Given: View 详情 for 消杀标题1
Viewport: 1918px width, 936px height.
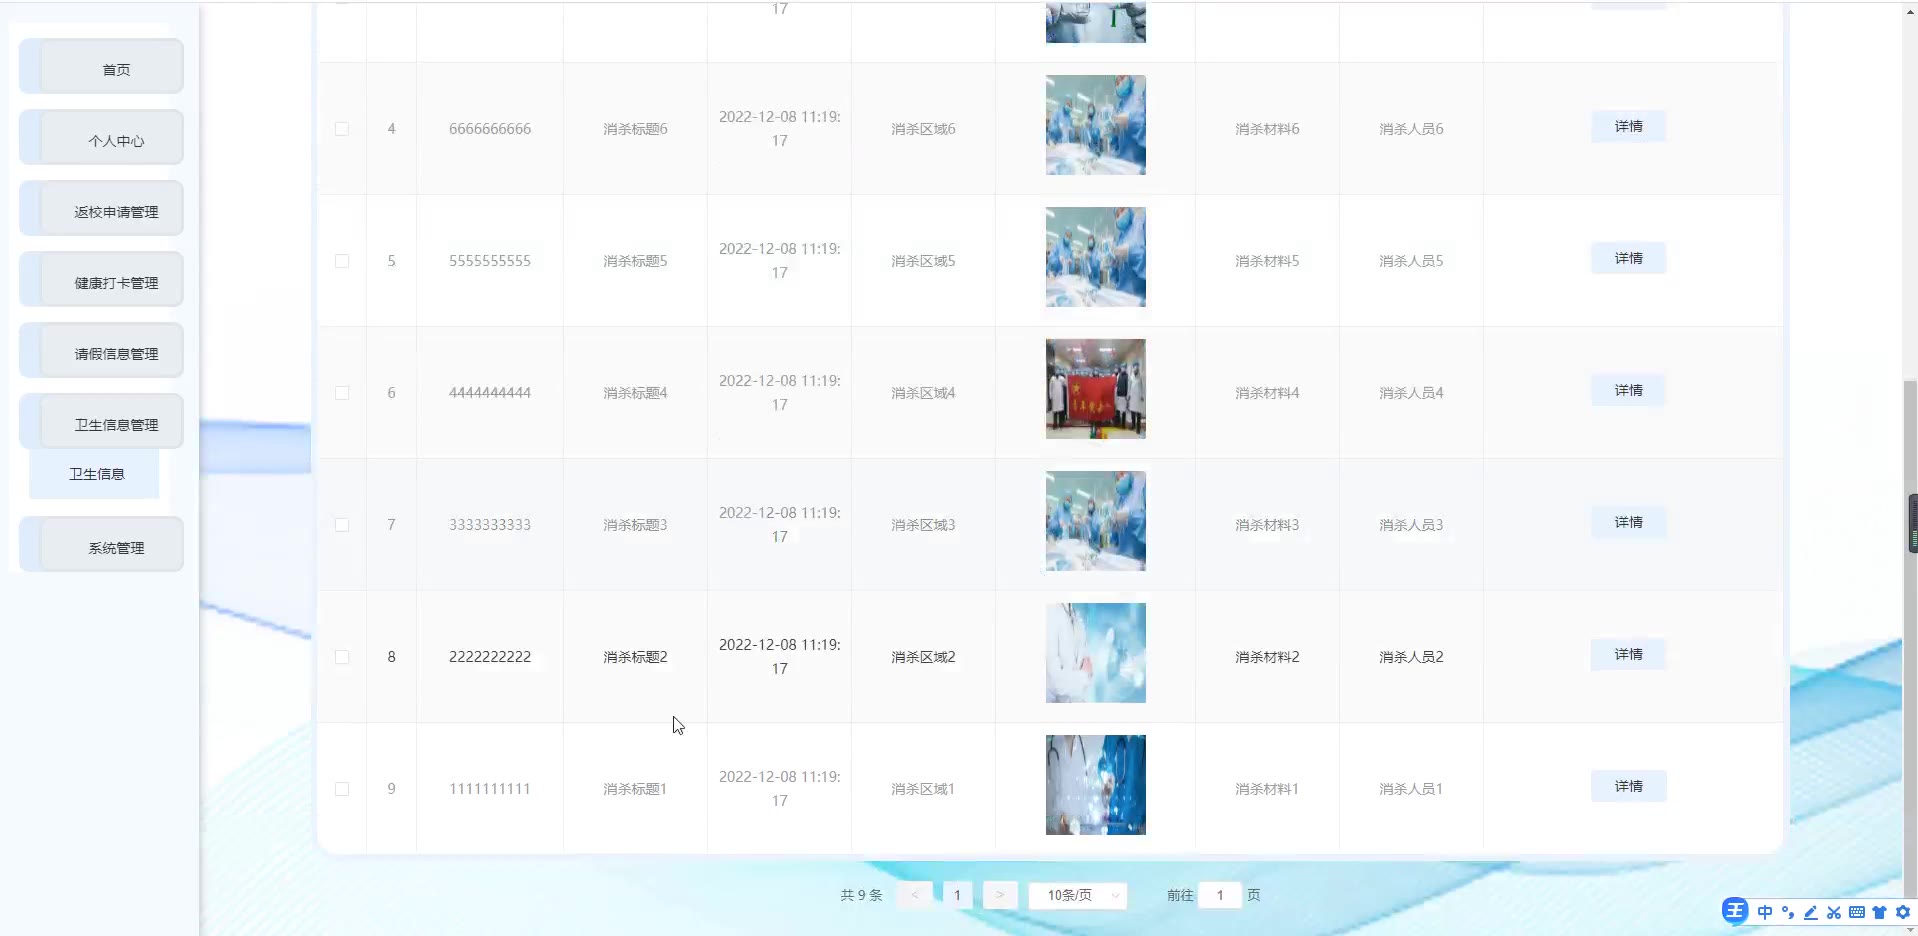Looking at the screenshot, I should (1628, 786).
